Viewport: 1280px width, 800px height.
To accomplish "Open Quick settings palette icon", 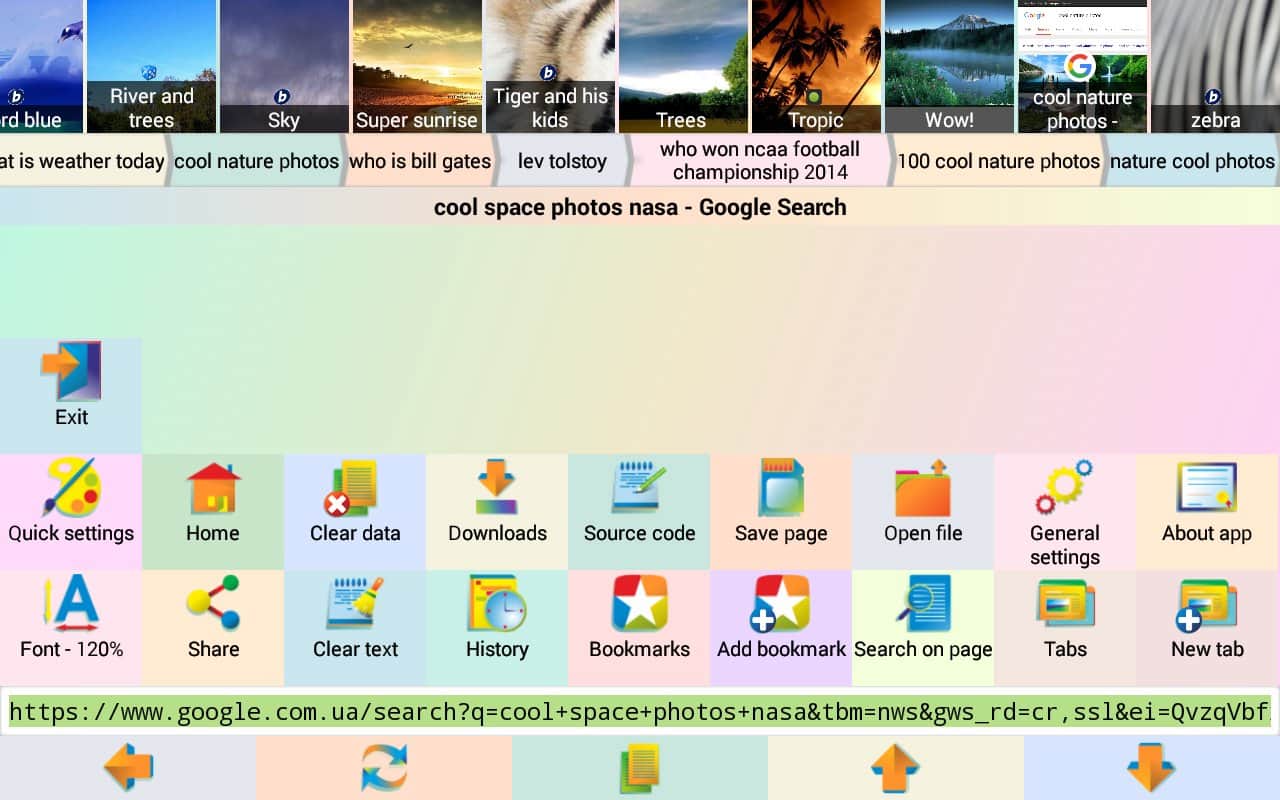I will [71, 489].
